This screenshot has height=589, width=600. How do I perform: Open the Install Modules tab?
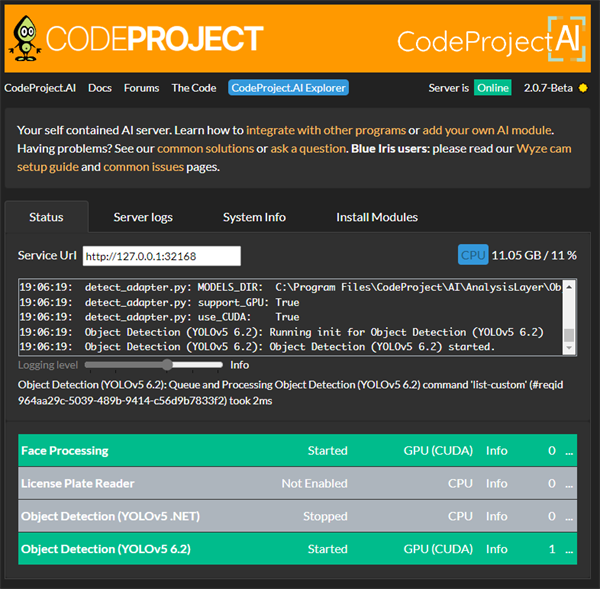[x=377, y=217]
